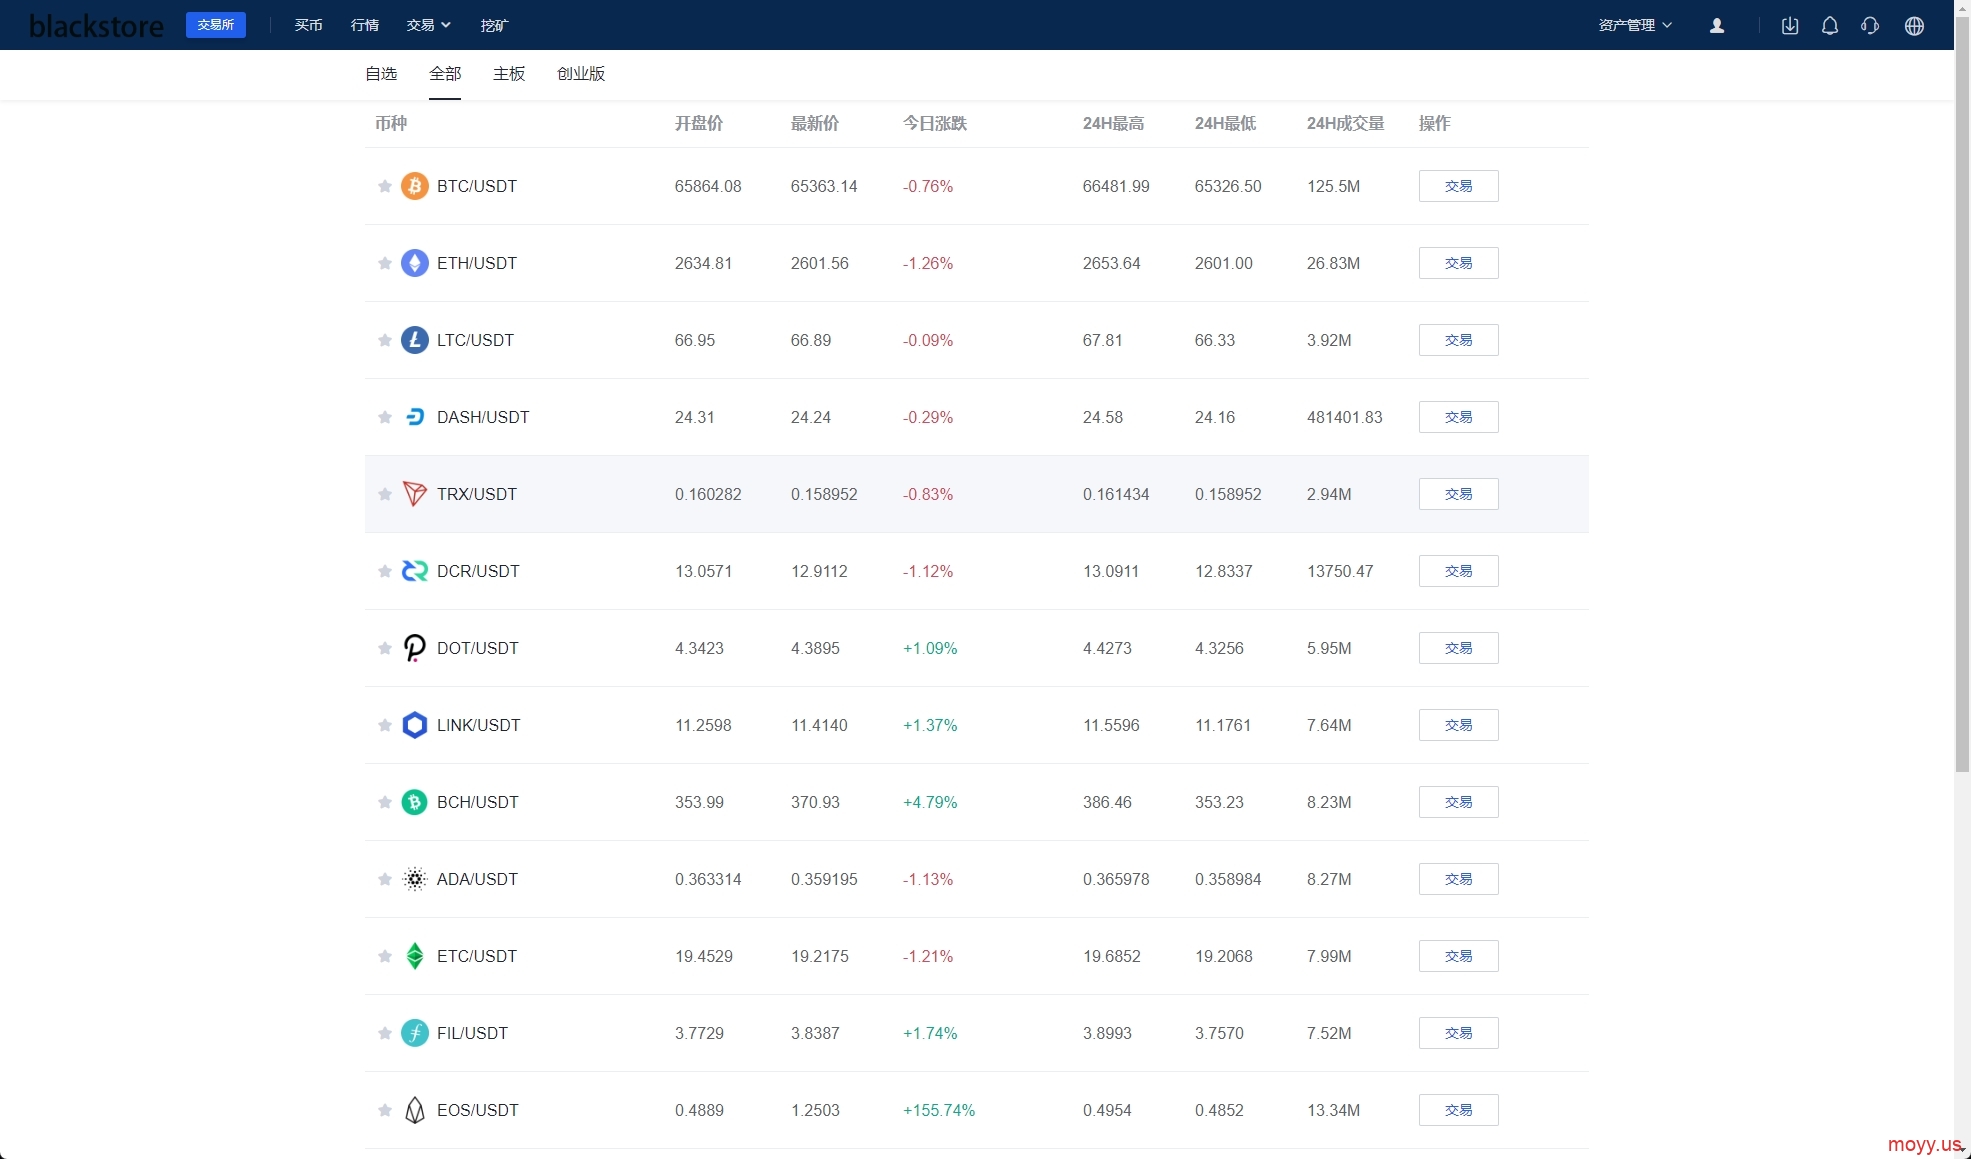Screen dimensions: 1971x1159
Task: Click 交易 button for ADA/USDT
Action: (1458, 879)
